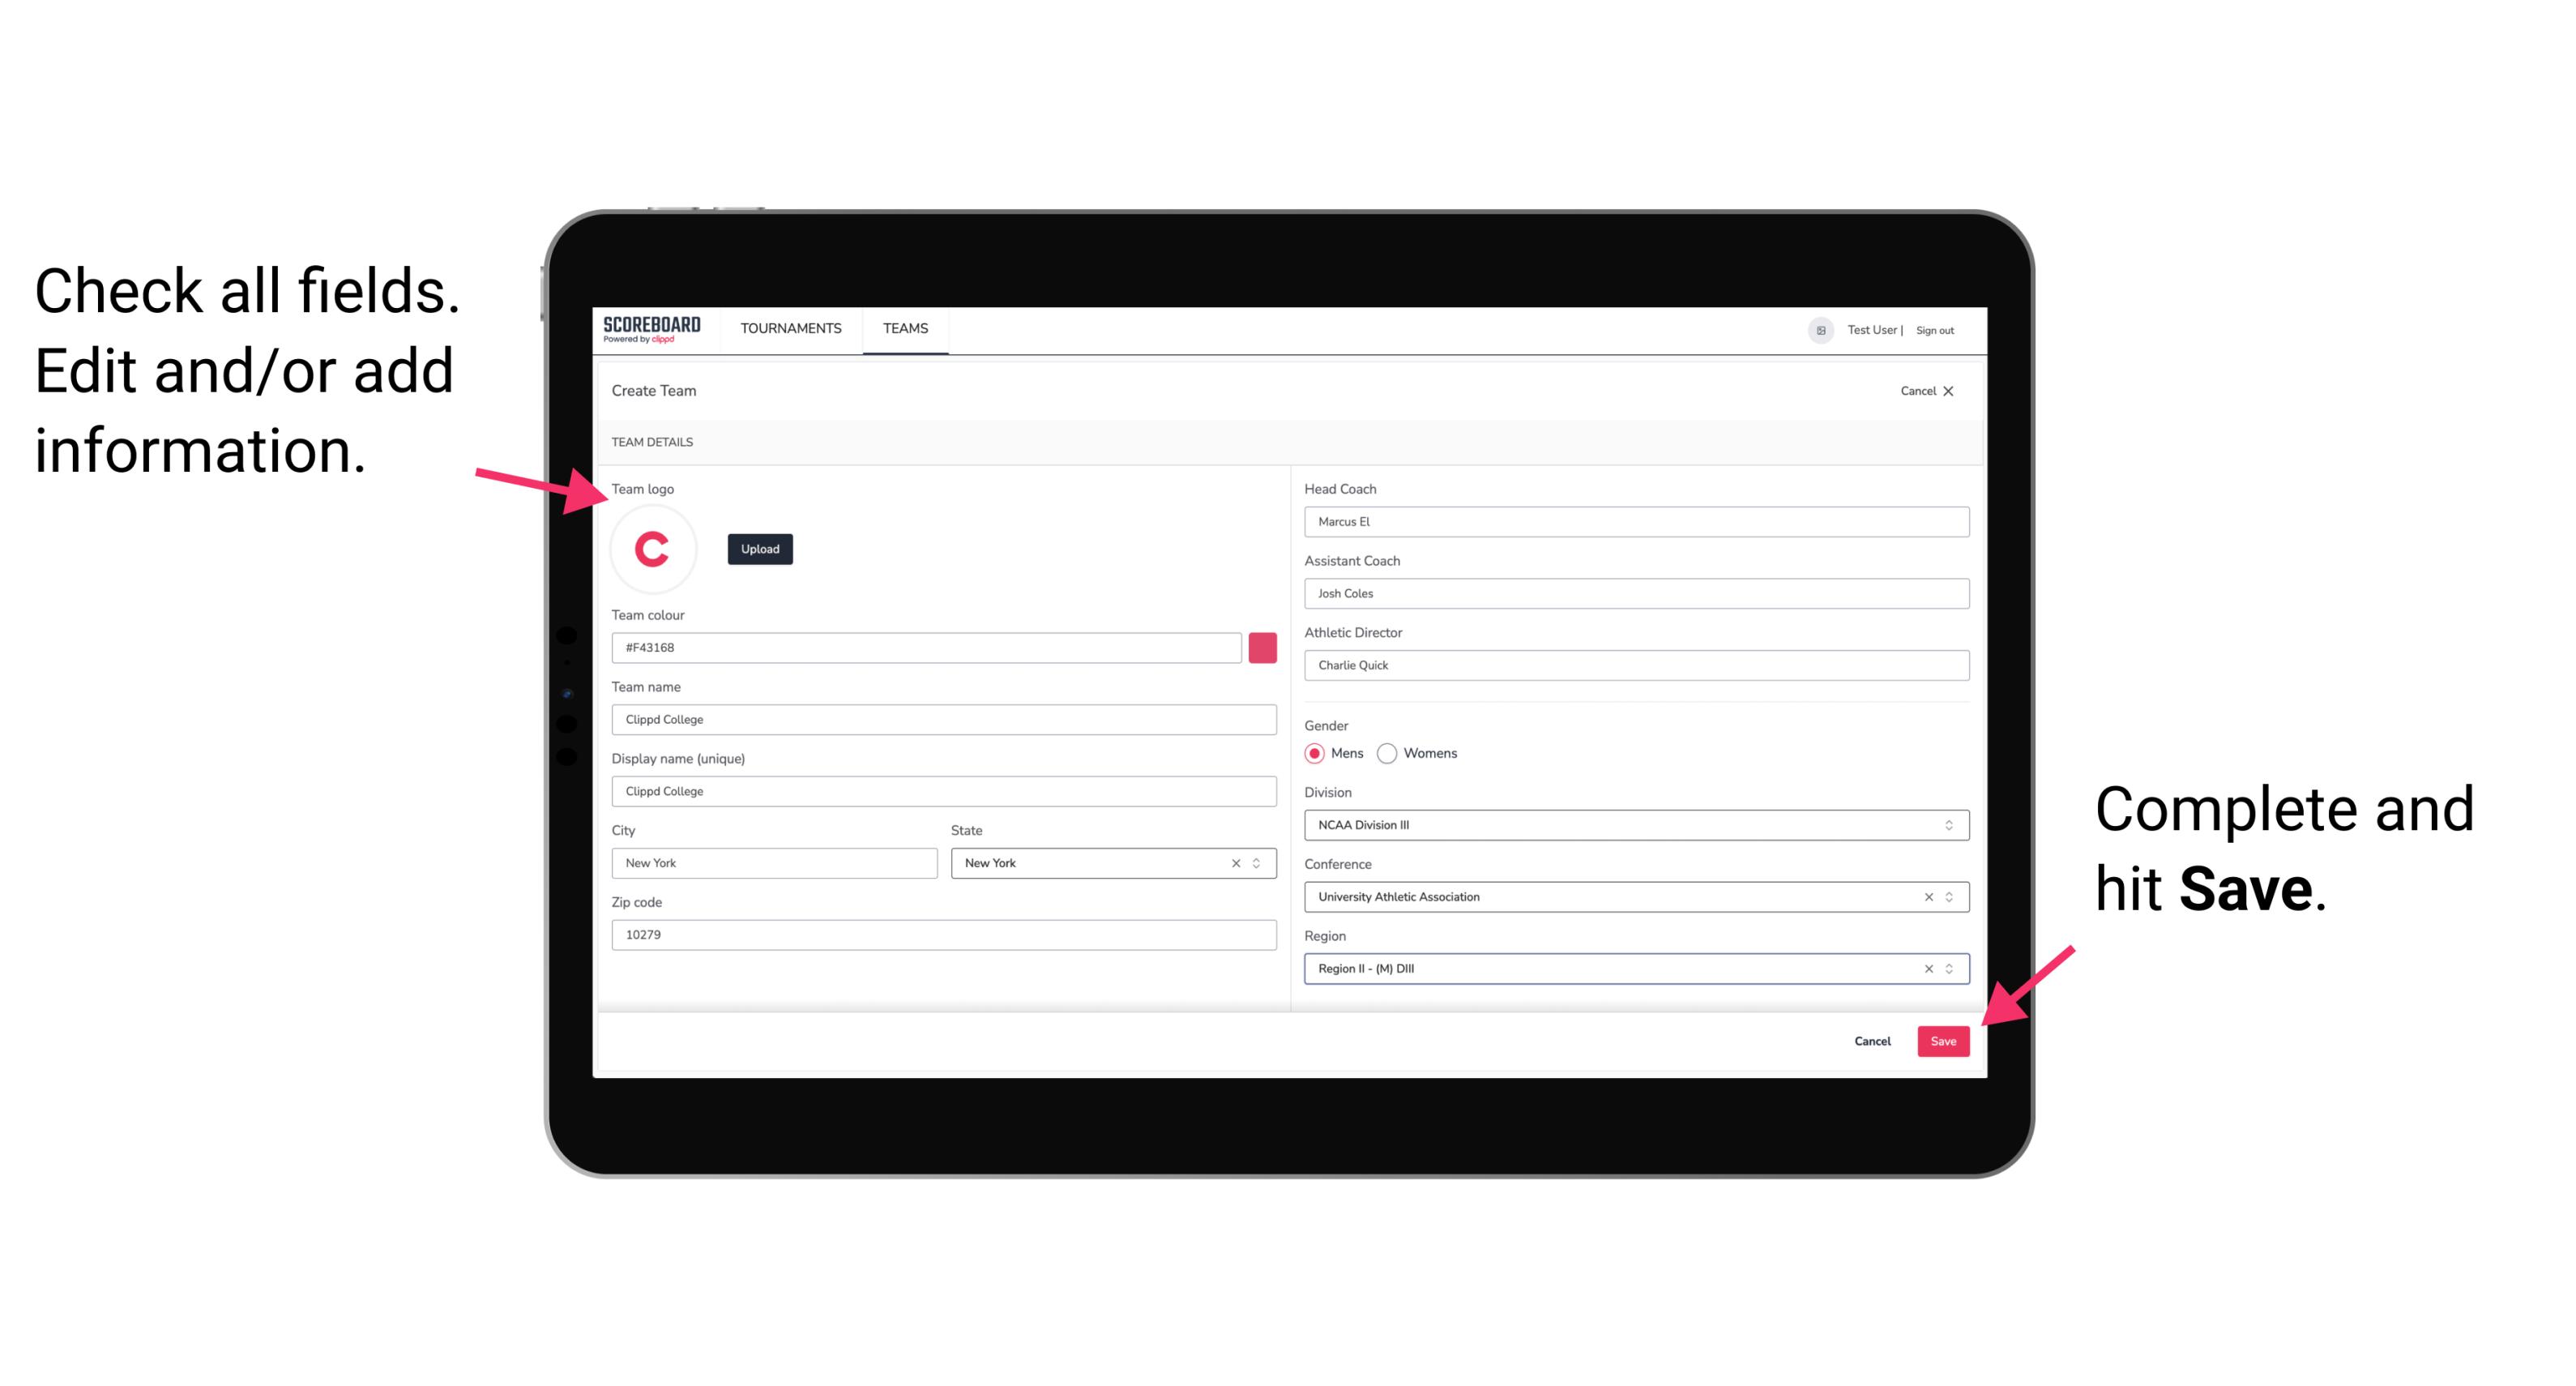The image size is (2576, 1386).
Task: Click the red color swatch next to hex field
Action: (x=1262, y=647)
